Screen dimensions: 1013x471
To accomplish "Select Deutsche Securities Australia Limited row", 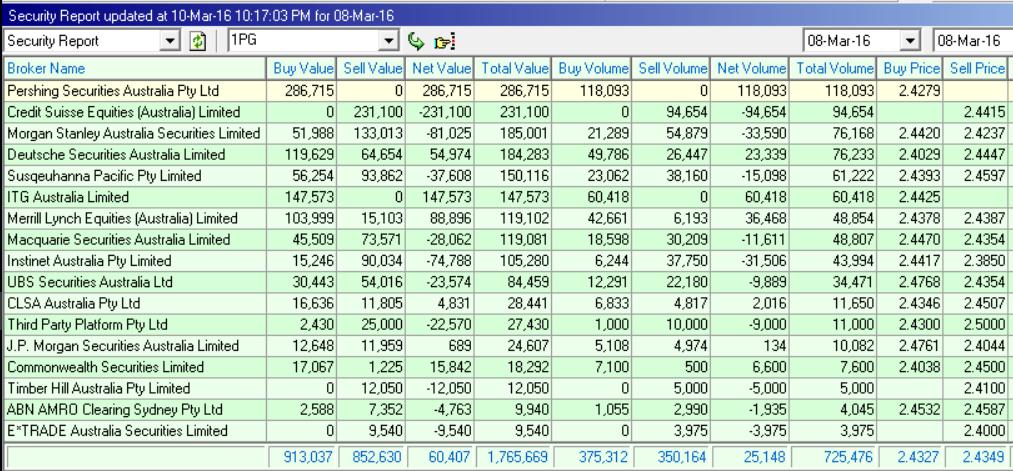I will (x=506, y=154).
